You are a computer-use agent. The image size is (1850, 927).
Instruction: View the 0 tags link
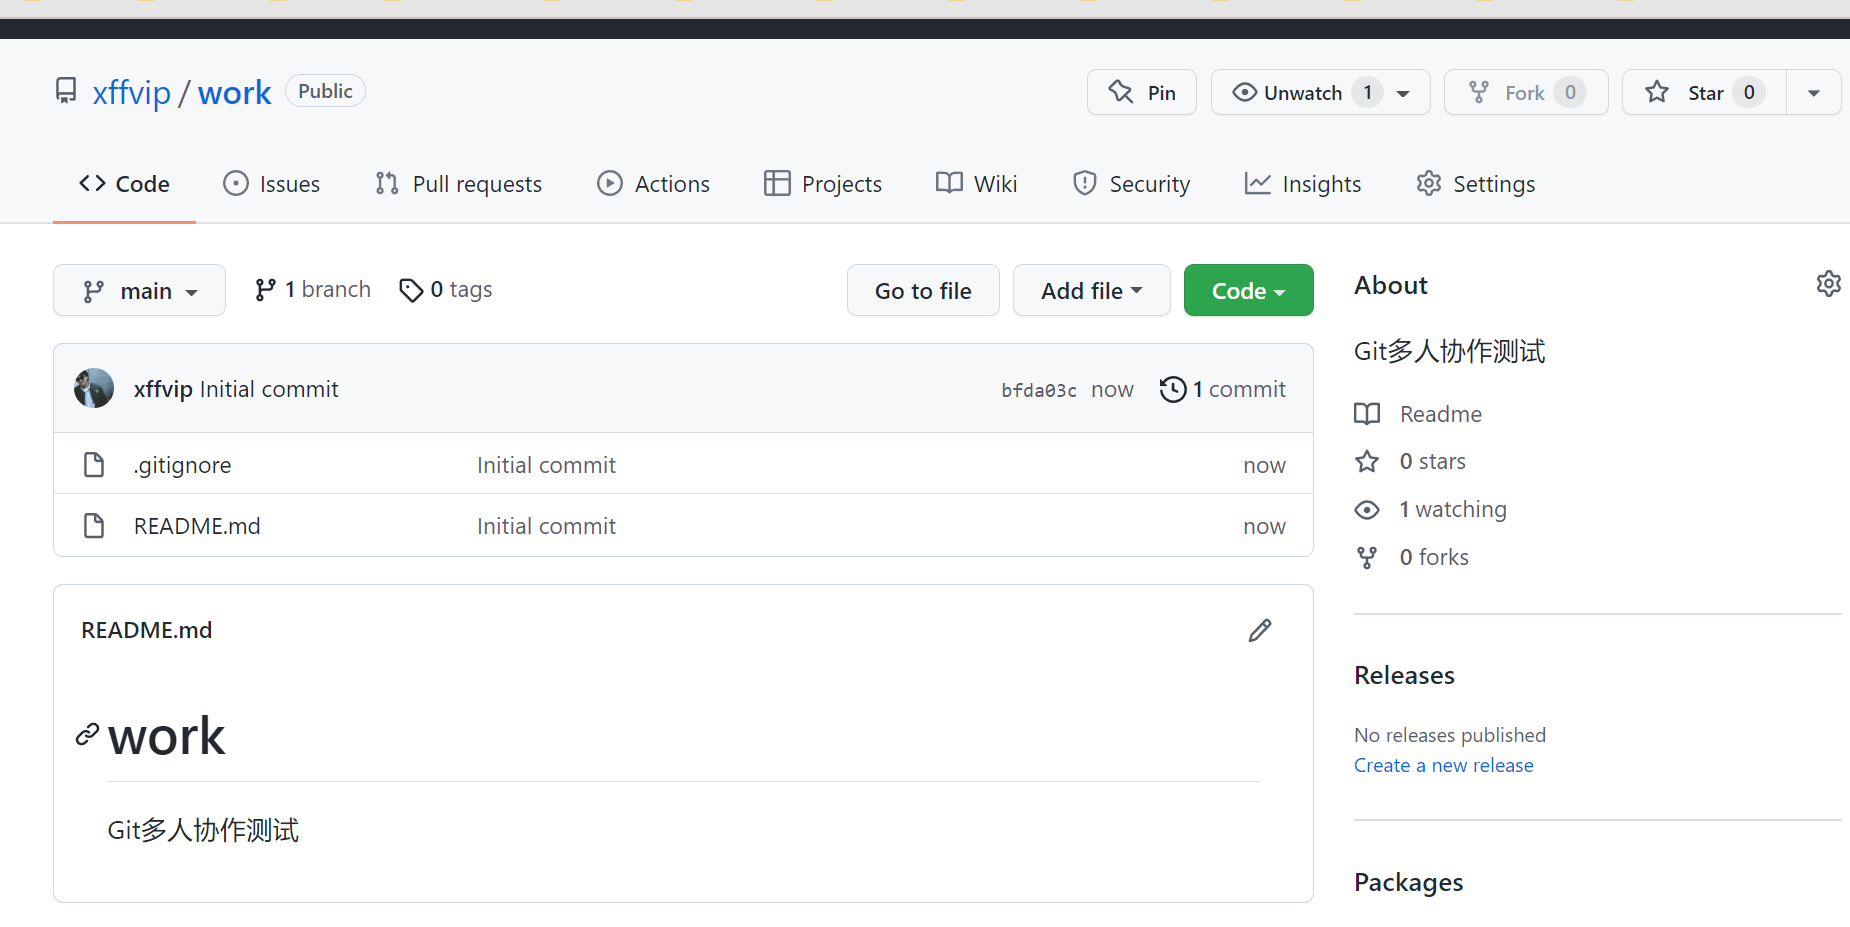pos(445,290)
